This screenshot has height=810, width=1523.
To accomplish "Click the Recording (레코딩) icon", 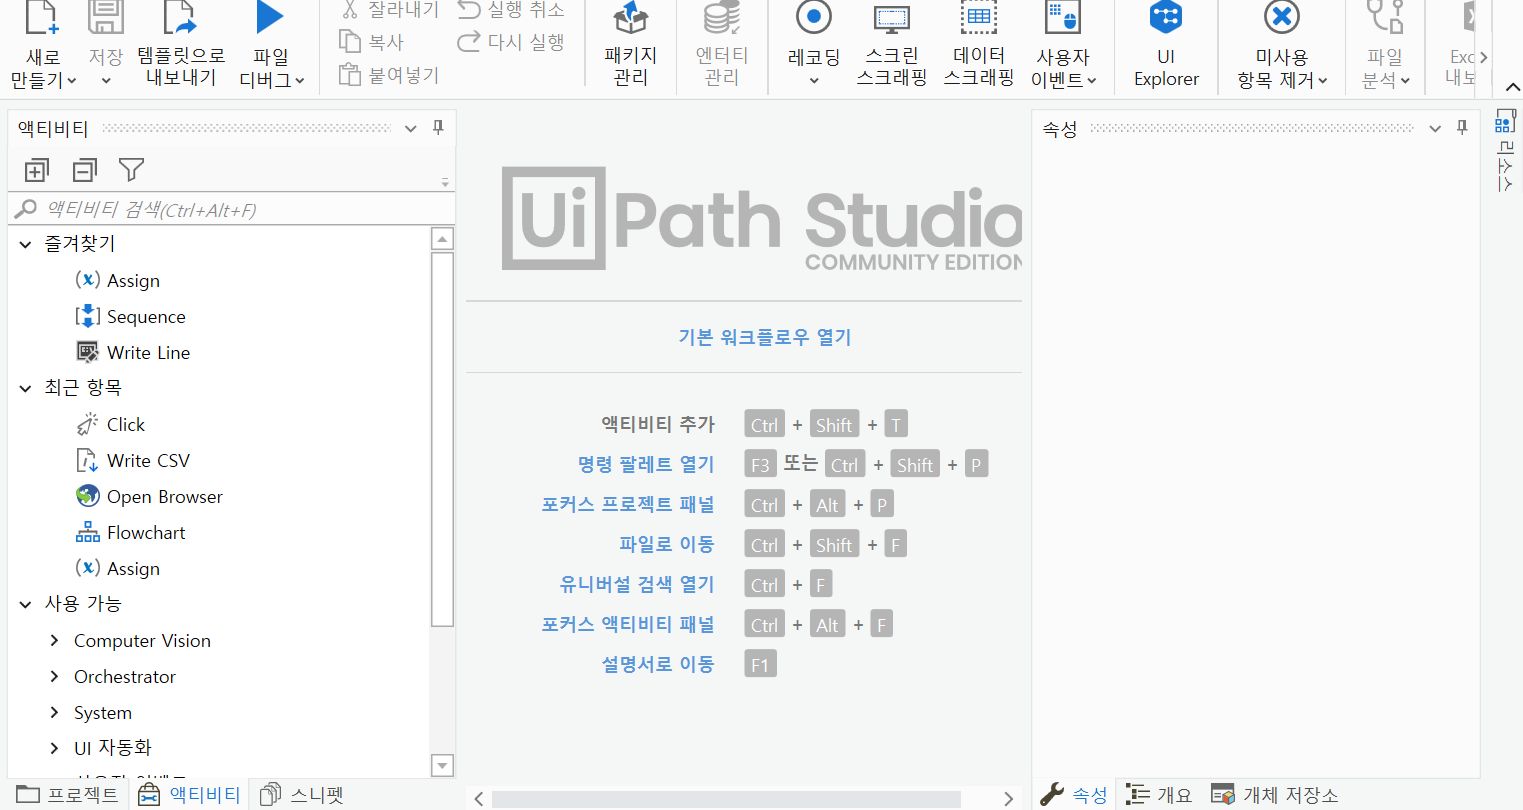I will 814,18.
